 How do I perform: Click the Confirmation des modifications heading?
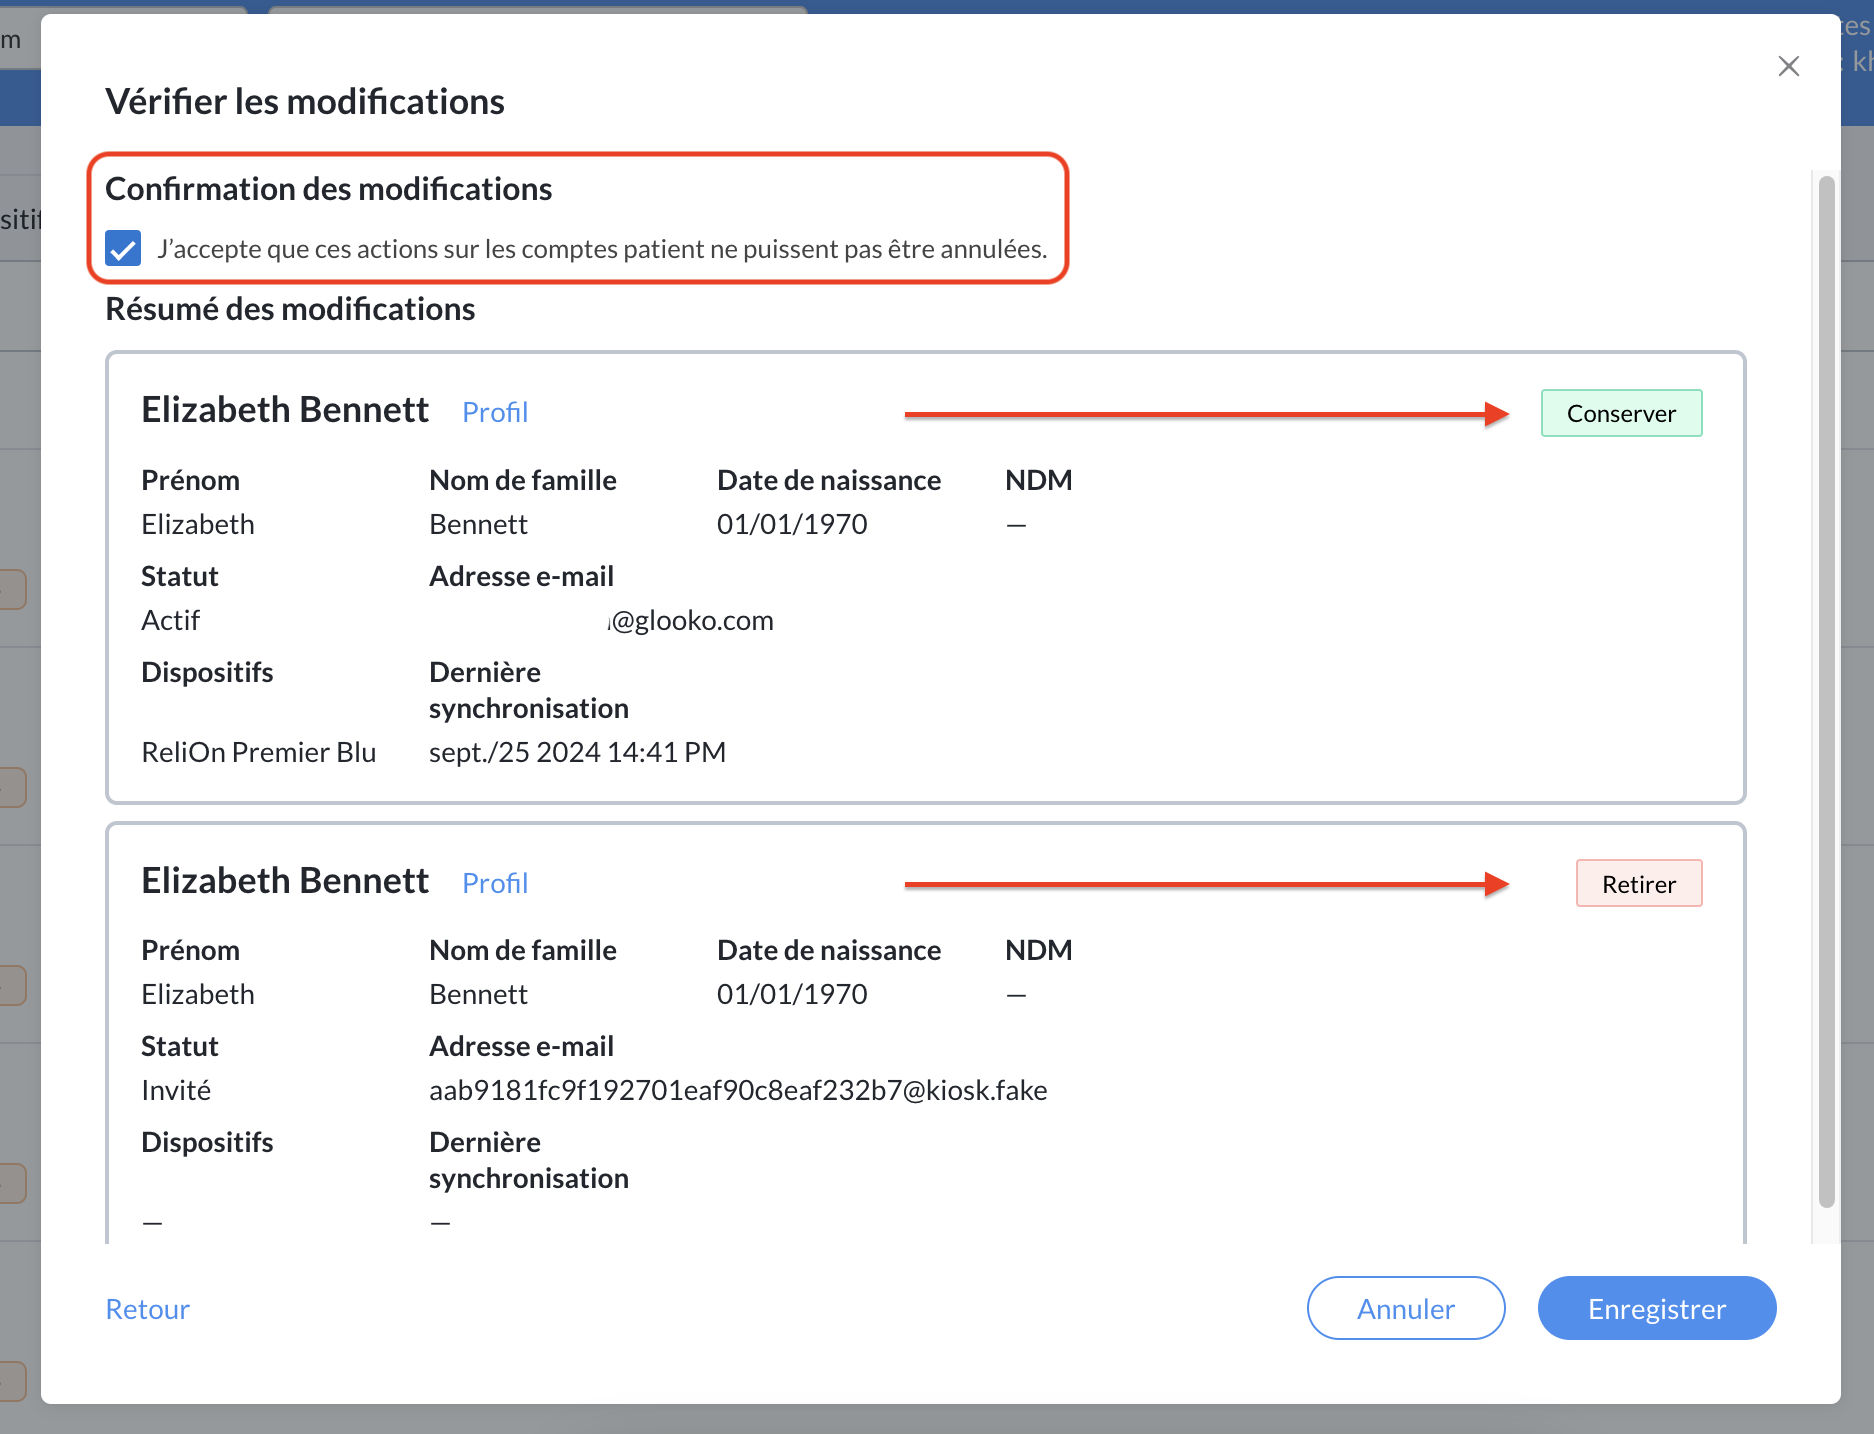tap(329, 189)
